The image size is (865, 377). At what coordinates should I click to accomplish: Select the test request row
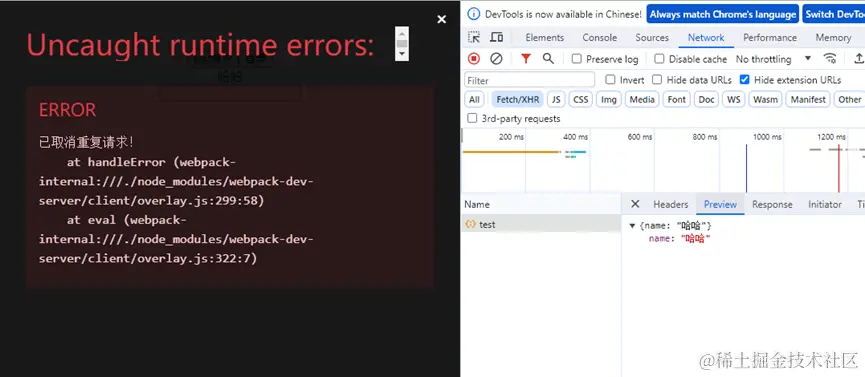point(541,224)
